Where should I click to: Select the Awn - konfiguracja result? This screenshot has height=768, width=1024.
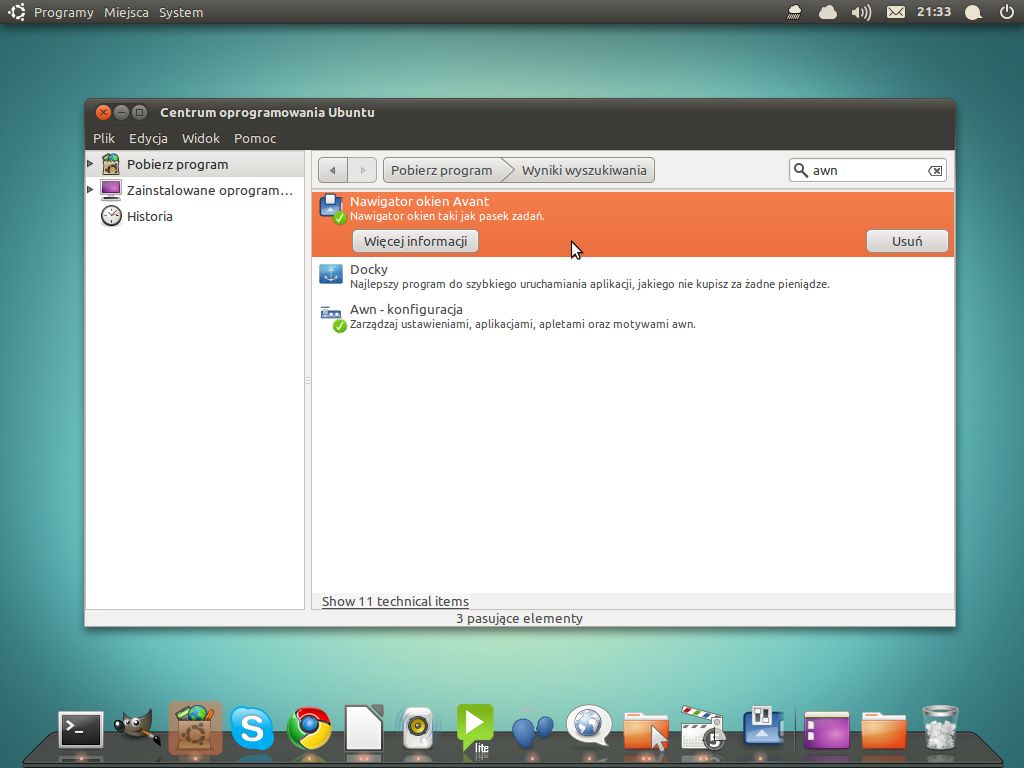[x=633, y=316]
